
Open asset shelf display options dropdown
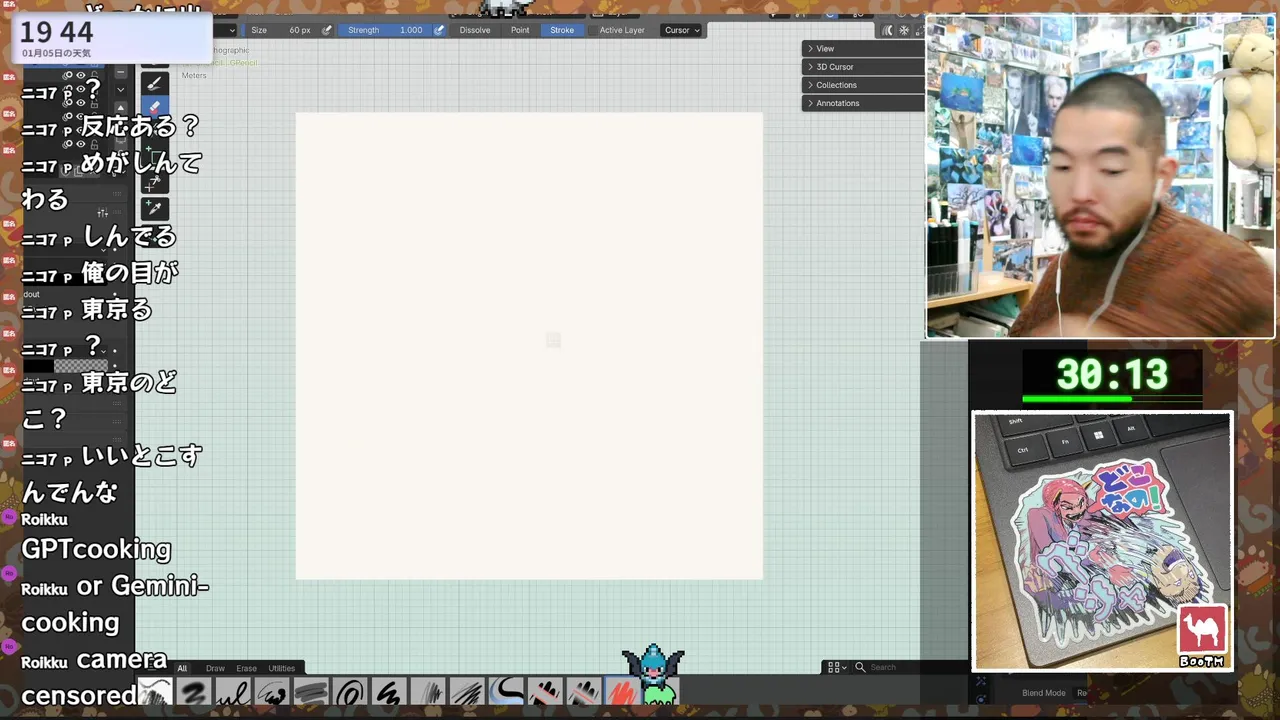point(837,667)
